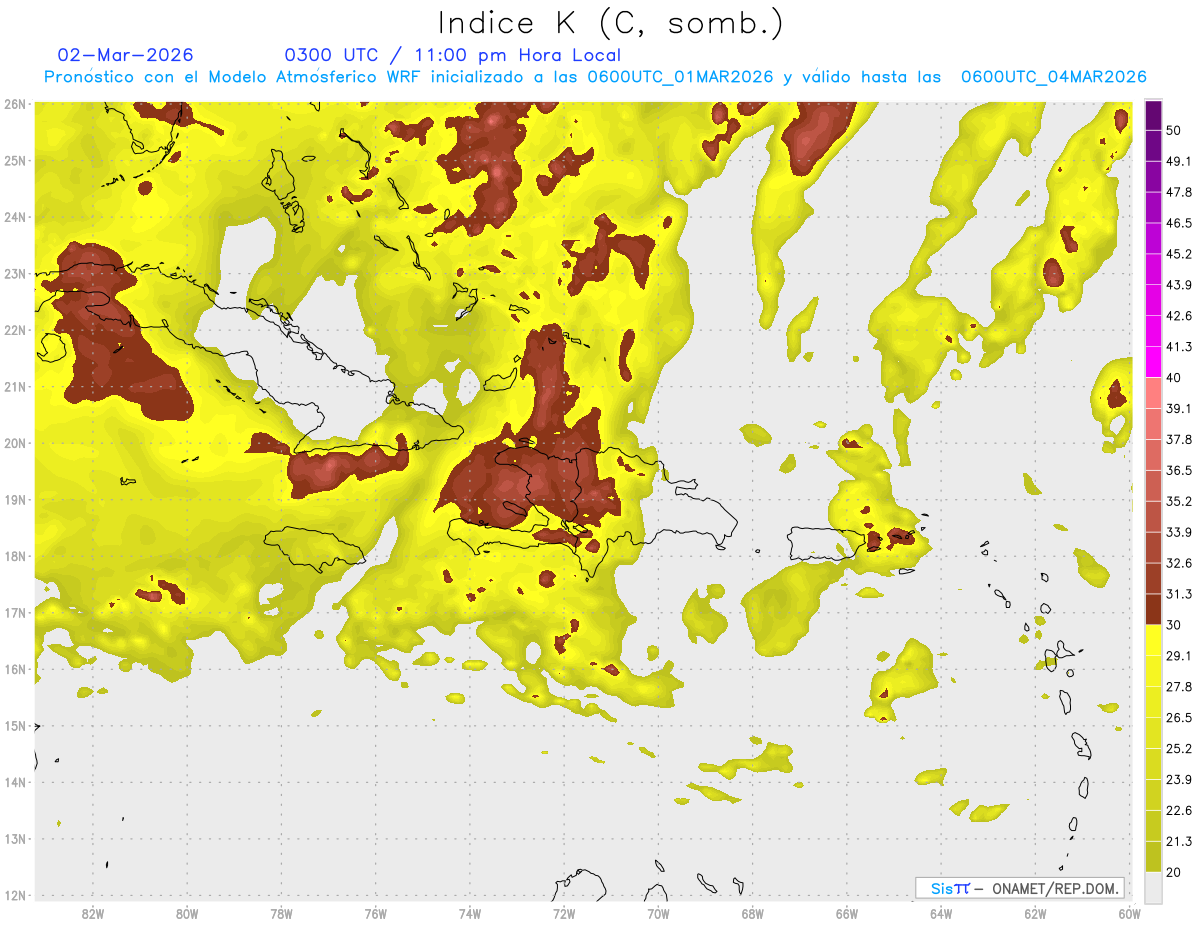Viewport: 1200px width, 927px height.
Task: Click the color scale value '43.9'
Action: (1179, 285)
